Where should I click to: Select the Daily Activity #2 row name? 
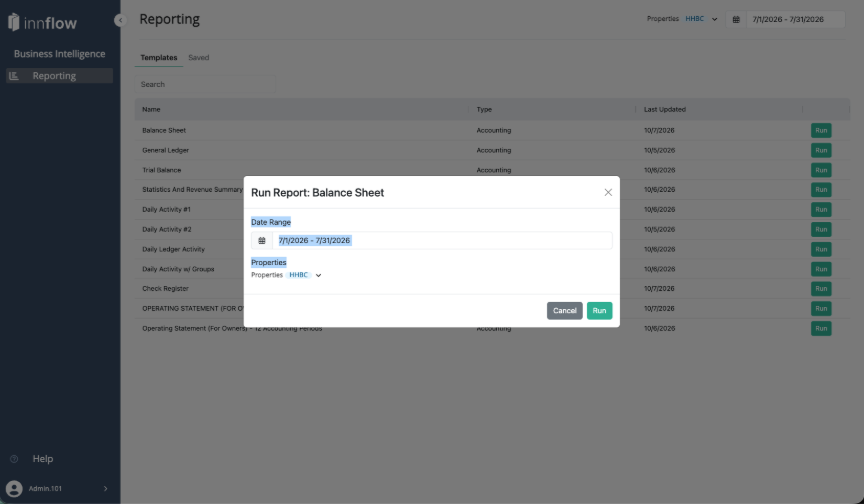[166, 229]
